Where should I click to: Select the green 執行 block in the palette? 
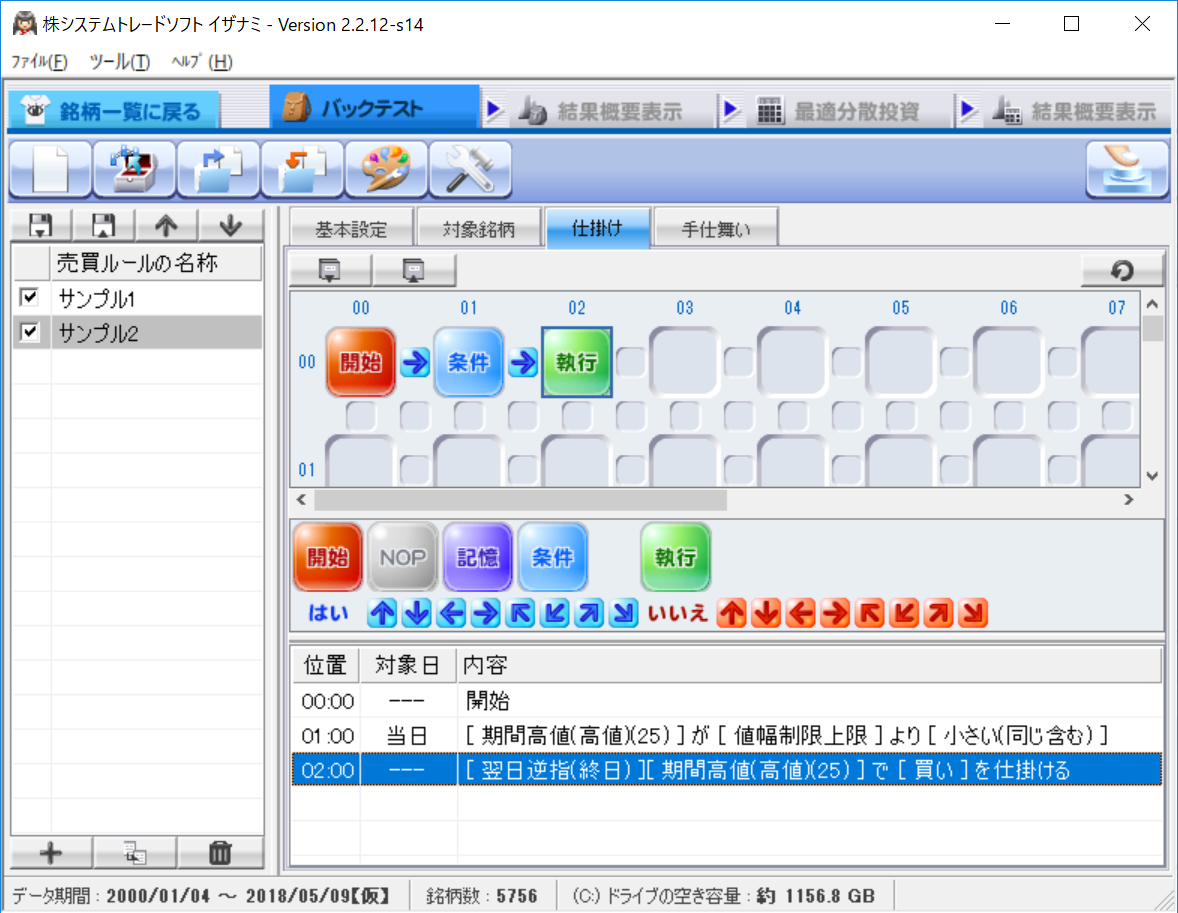[x=675, y=558]
